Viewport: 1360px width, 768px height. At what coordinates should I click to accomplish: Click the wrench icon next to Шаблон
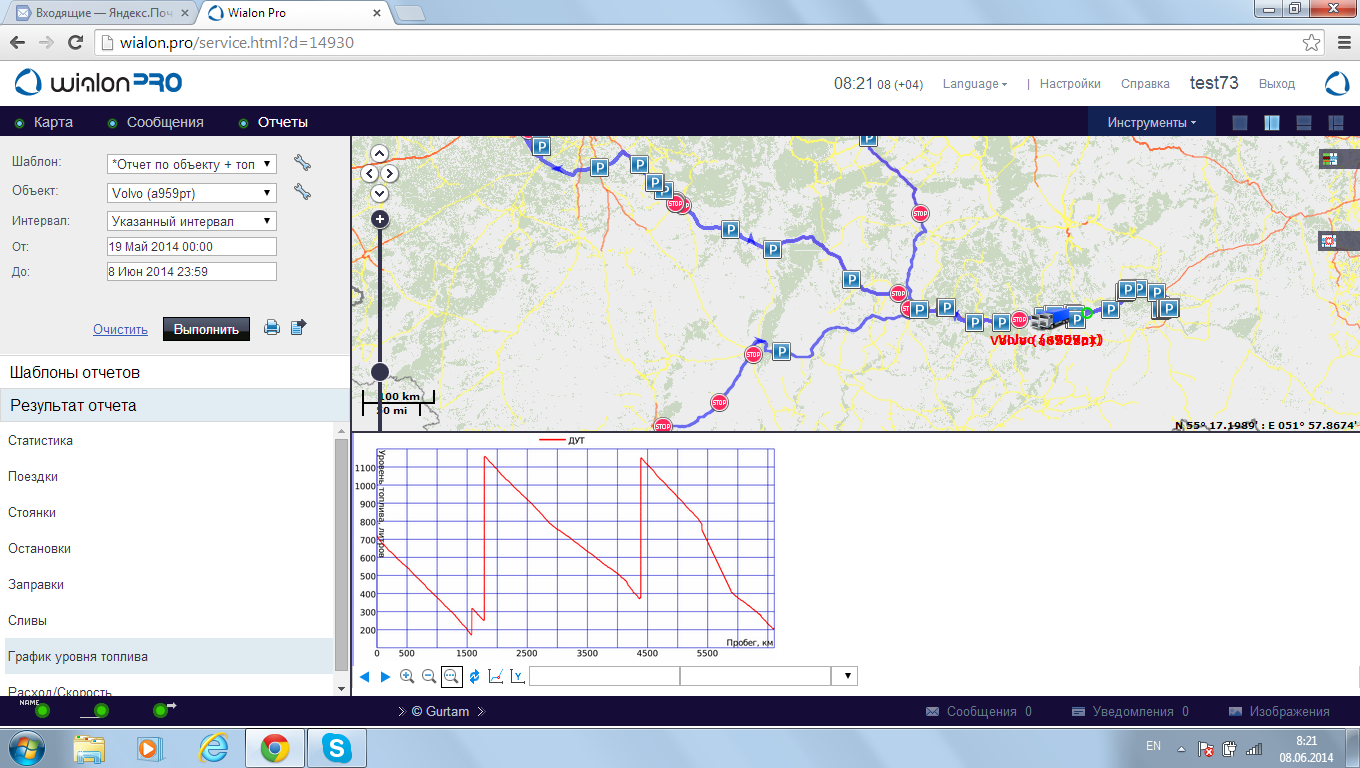coord(302,163)
